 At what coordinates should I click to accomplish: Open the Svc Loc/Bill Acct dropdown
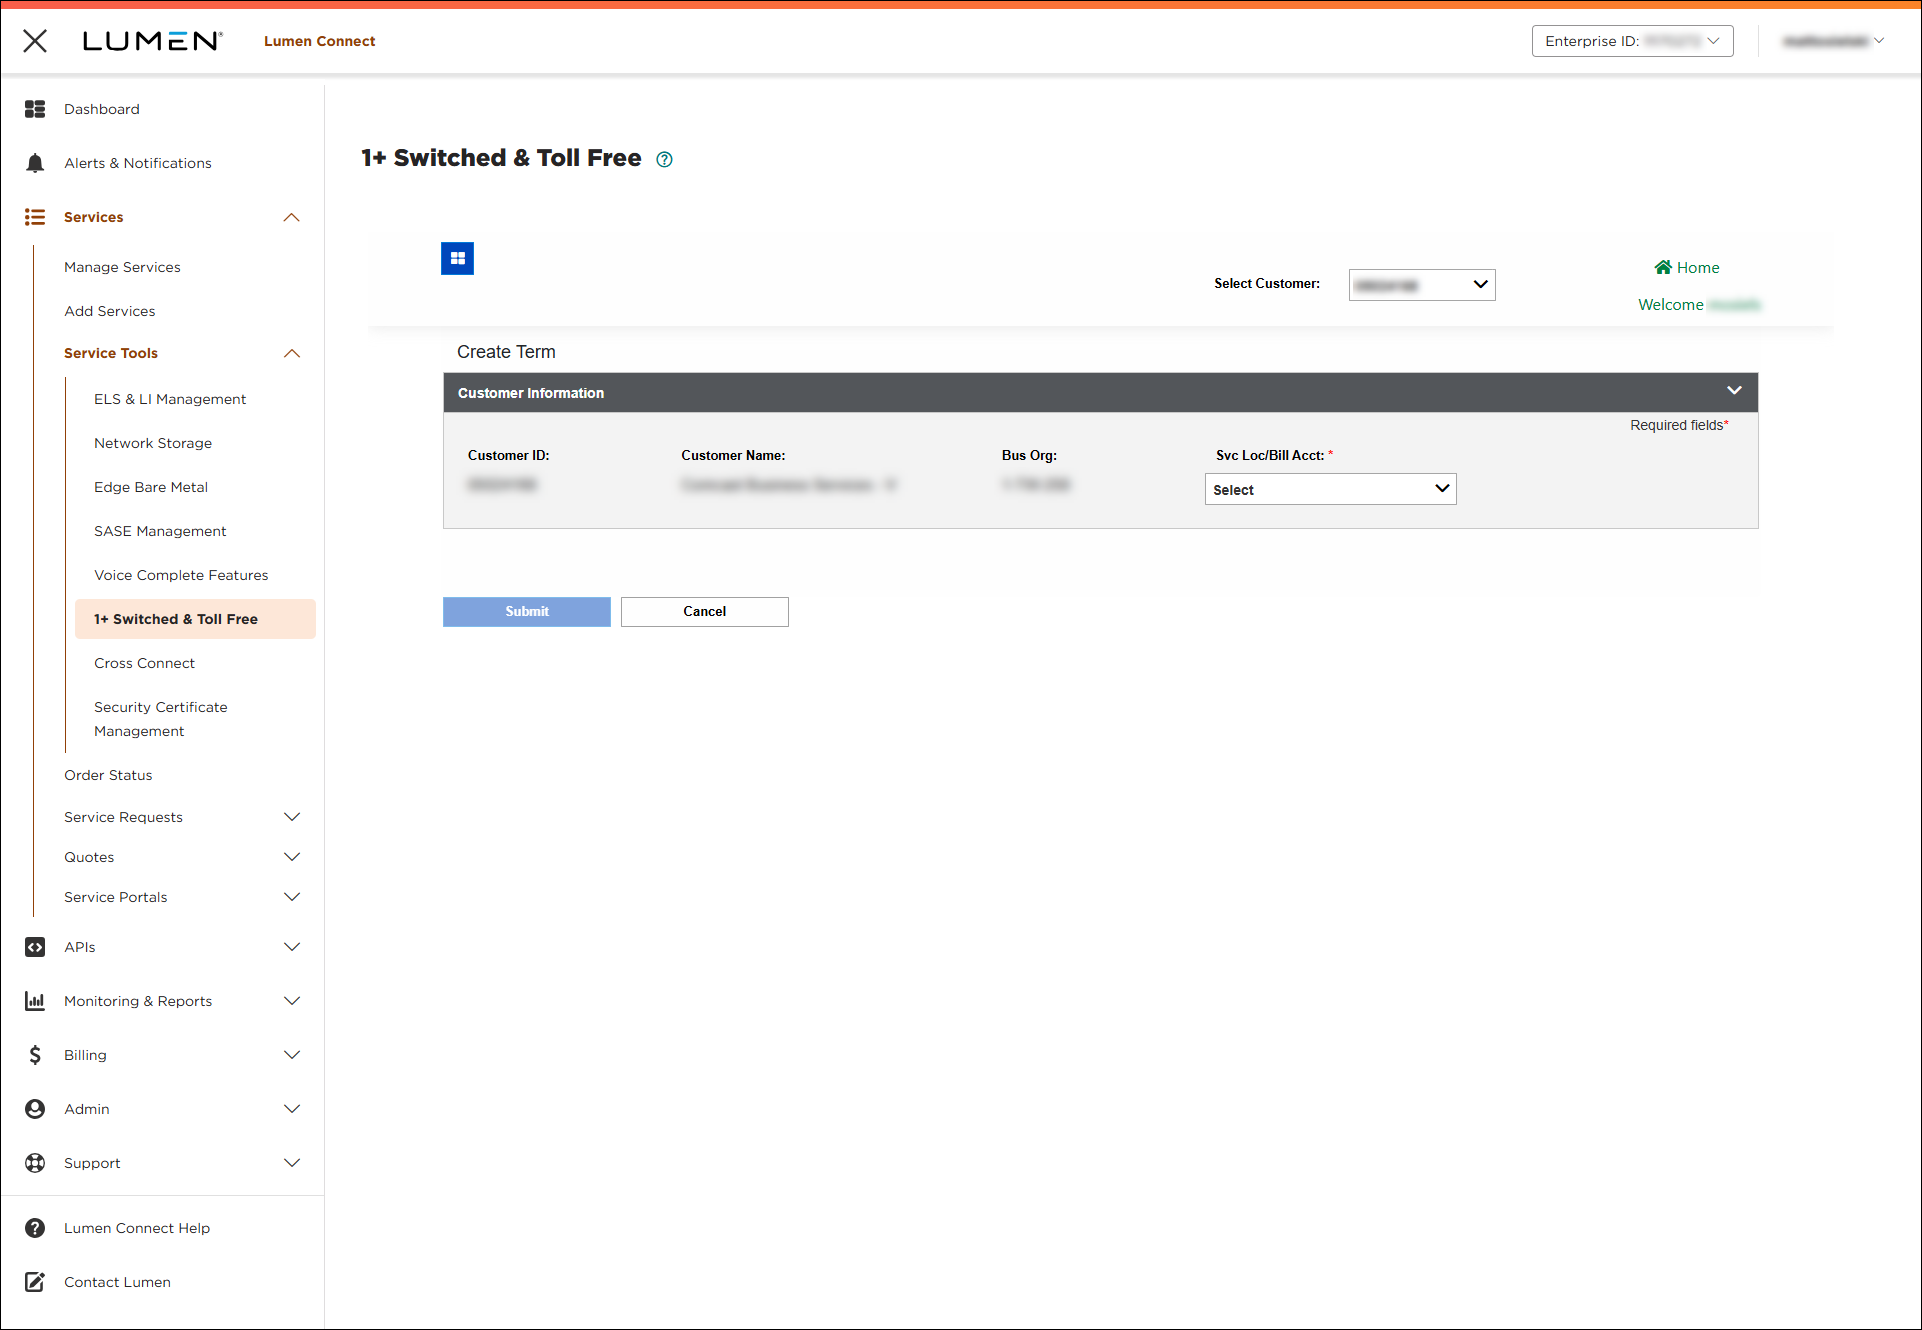click(1330, 489)
